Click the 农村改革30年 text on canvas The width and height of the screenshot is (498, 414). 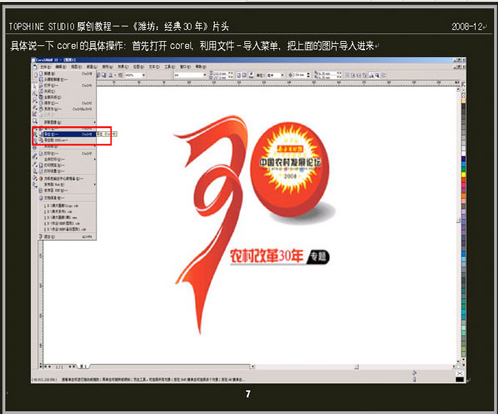click(266, 256)
